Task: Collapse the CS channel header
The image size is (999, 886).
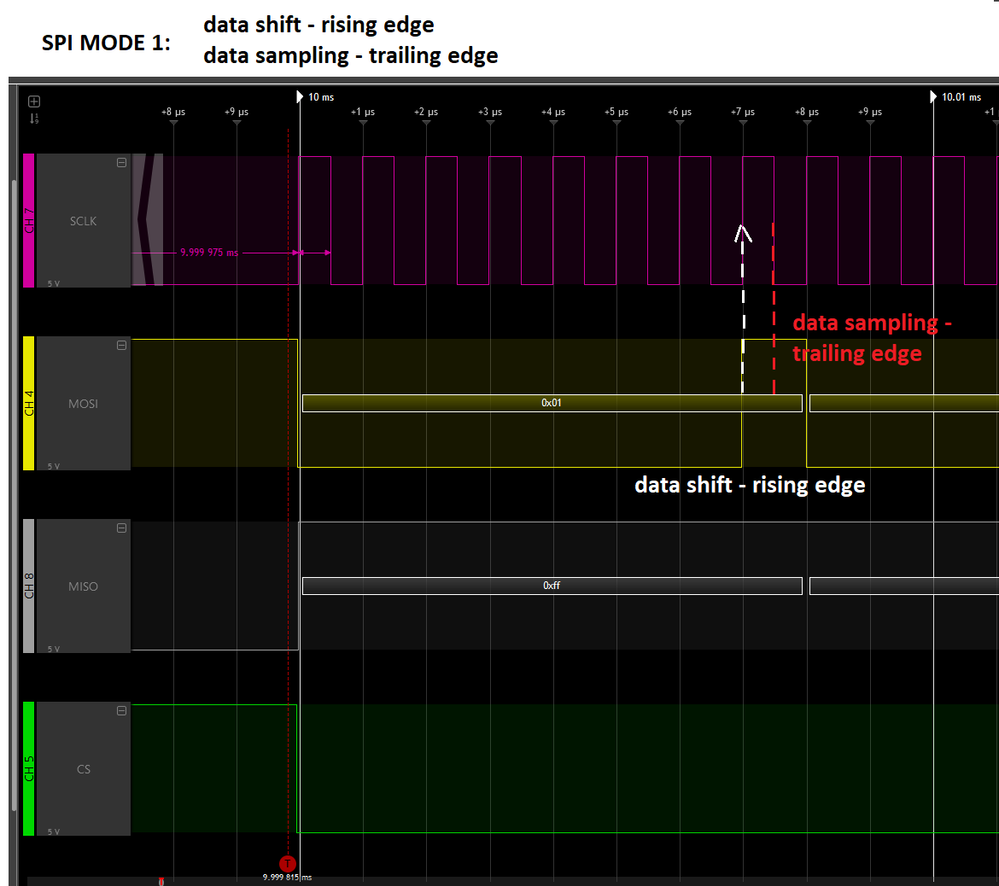Action: (121, 710)
